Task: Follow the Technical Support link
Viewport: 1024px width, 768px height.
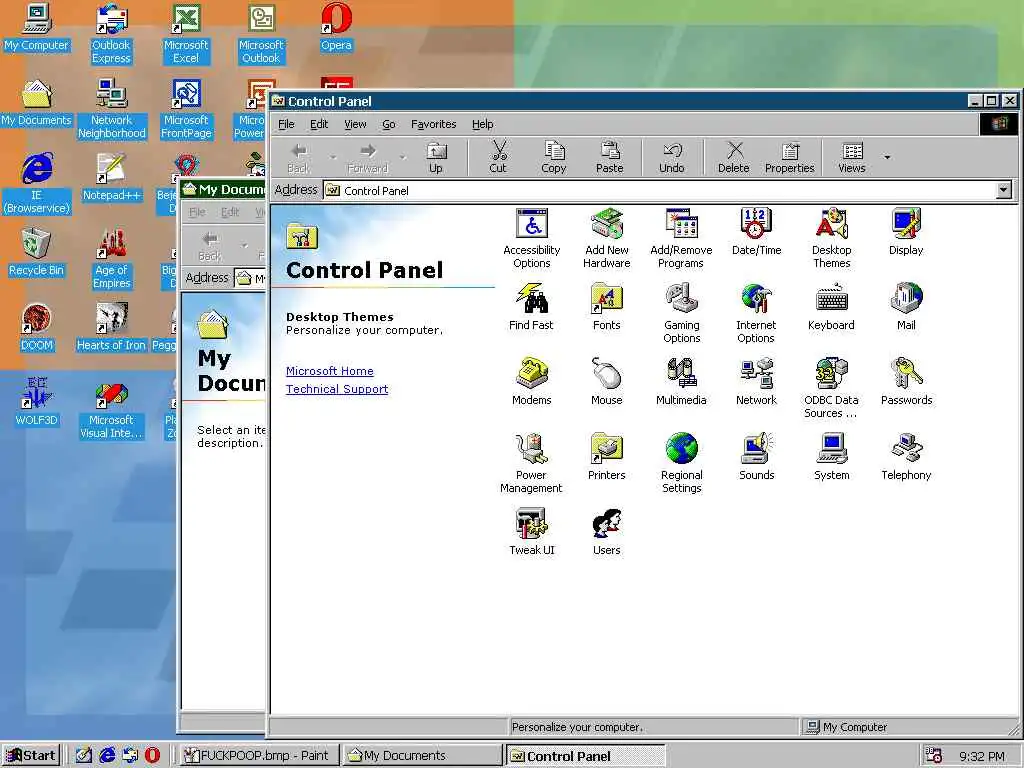Action: point(337,389)
